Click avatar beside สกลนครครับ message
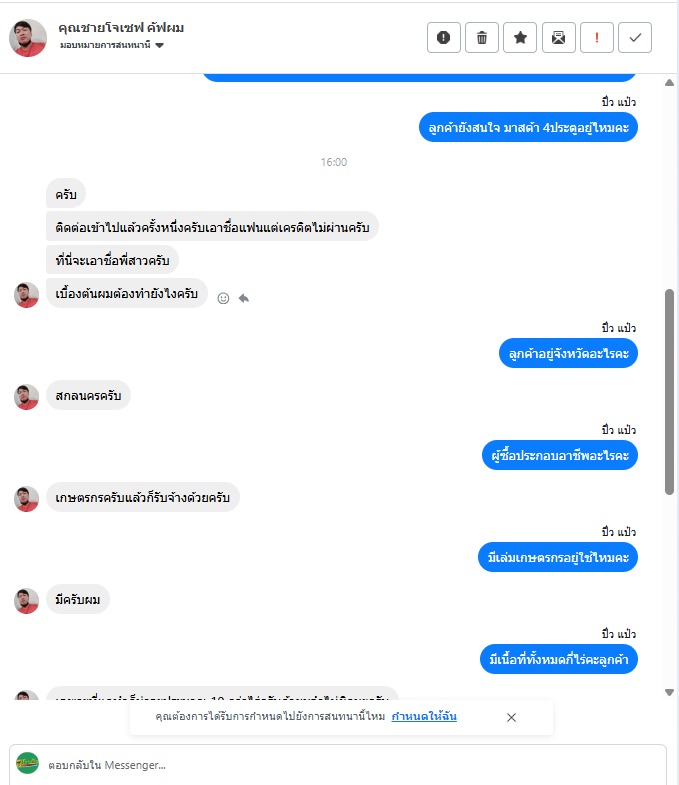This screenshot has width=679, height=785. click(x=27, y=397)
